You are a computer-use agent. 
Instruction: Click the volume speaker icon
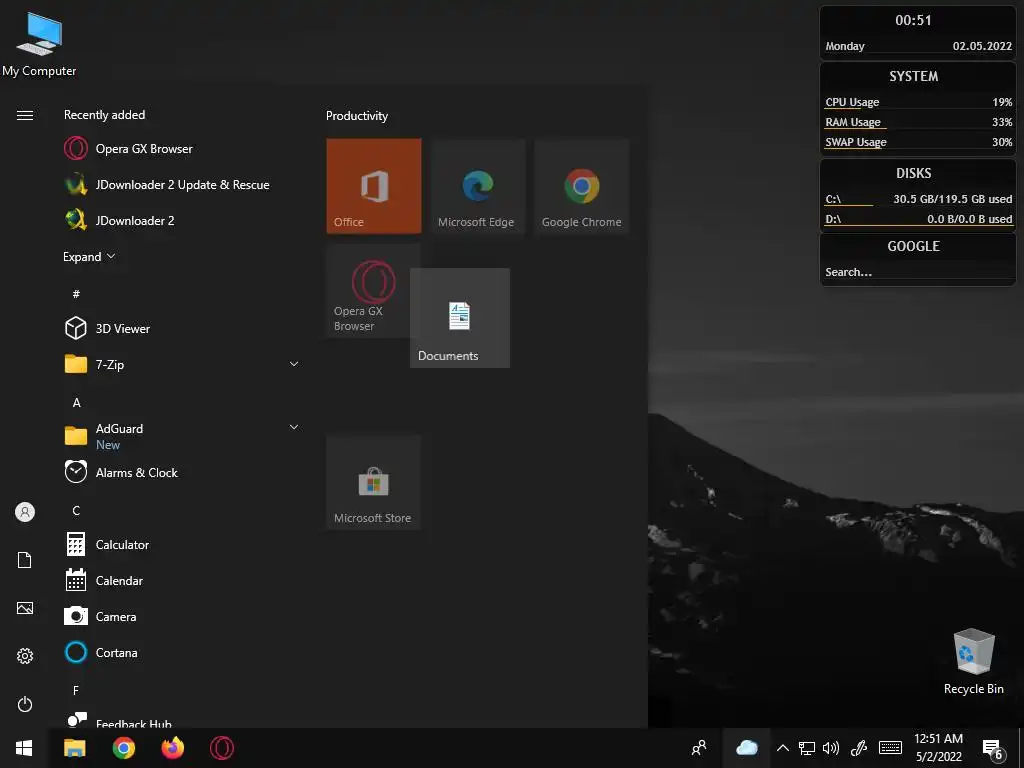(831, 748)
